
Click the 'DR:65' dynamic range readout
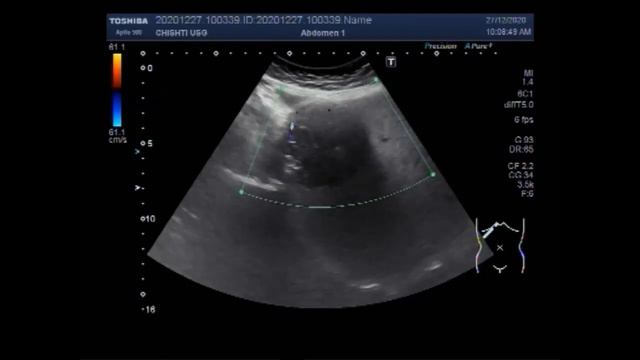tap(521, 149)
